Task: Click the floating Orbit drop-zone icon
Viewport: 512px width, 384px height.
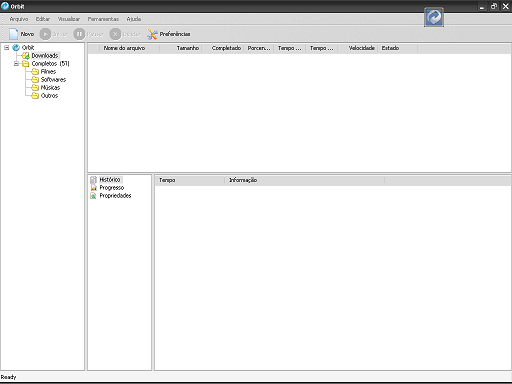Action: (x=434, y=17)
